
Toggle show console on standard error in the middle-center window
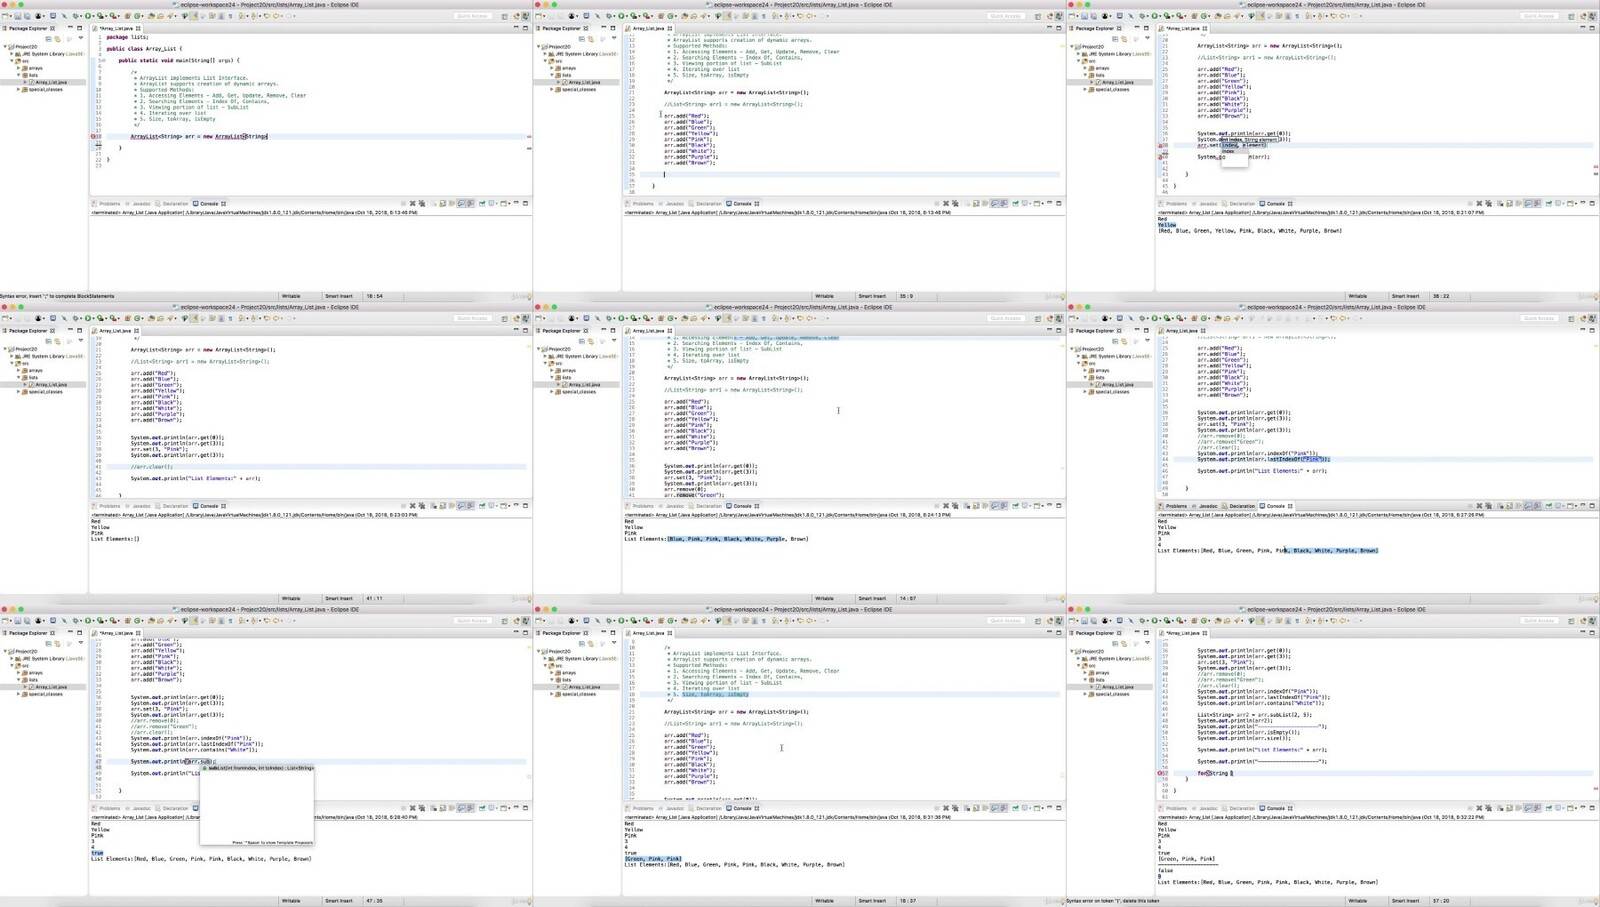coord(1003,505)
